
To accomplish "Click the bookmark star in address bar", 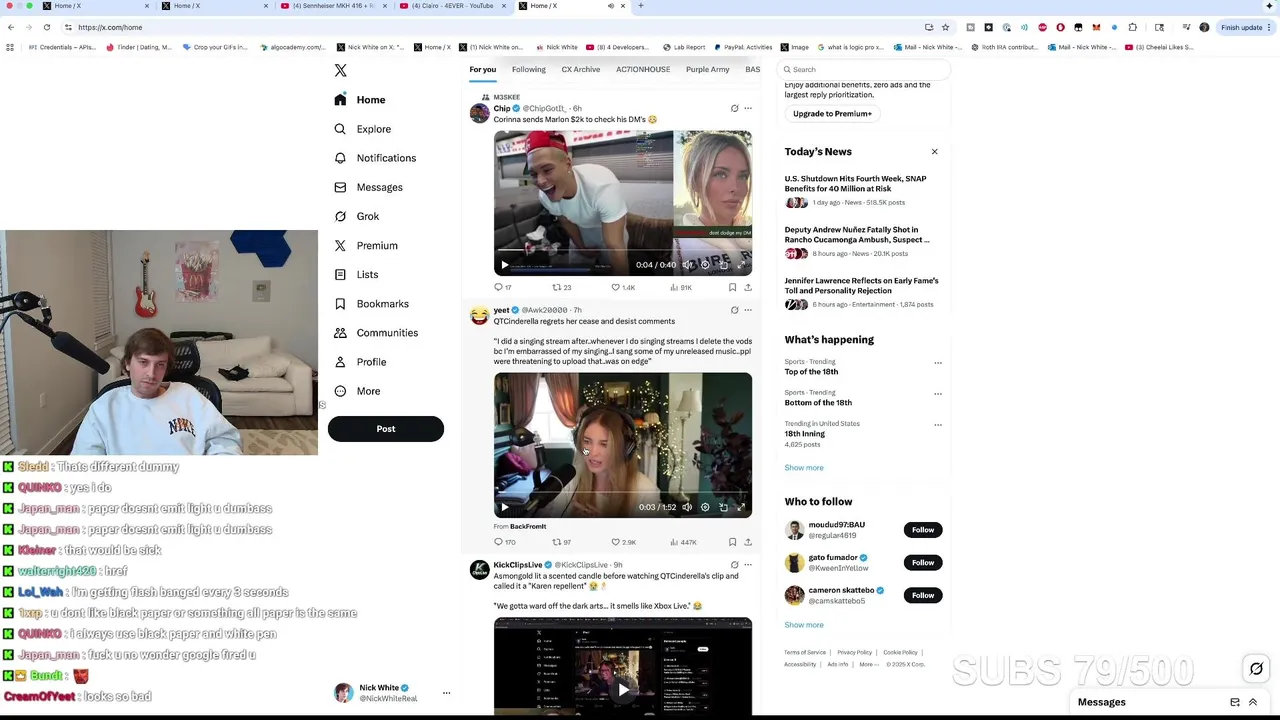I will [945, 27].
